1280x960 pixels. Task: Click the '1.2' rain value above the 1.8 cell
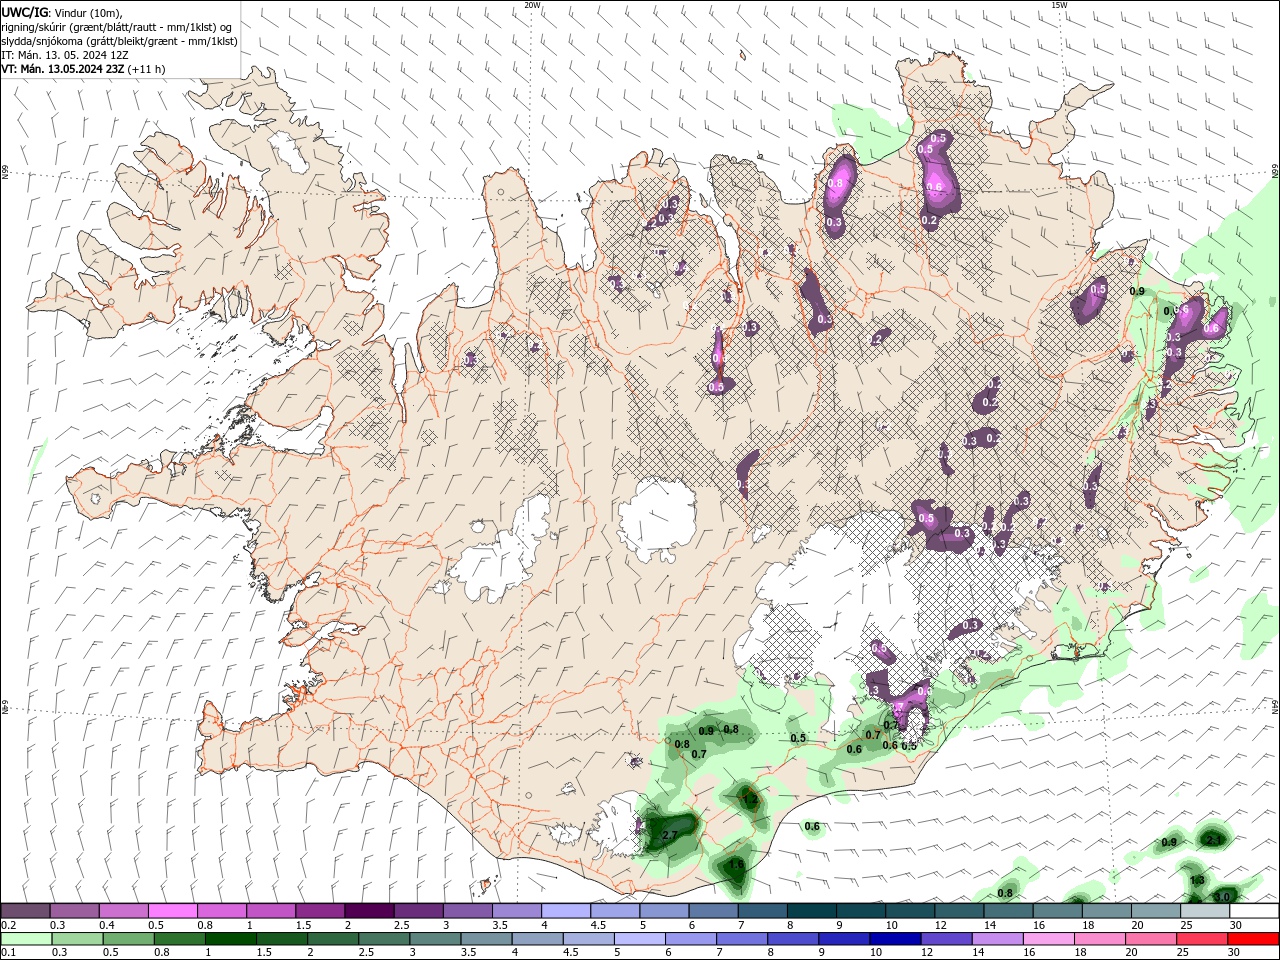click(x=749, y=799)
